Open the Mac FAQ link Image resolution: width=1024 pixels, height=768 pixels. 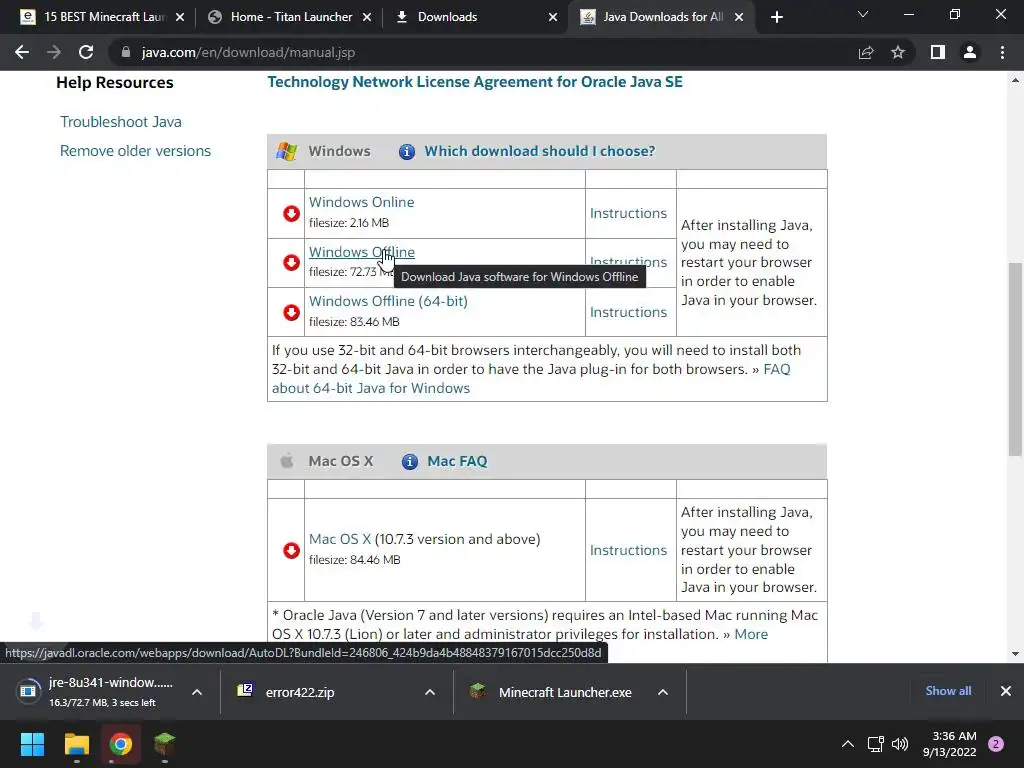[x=457, y=462]
